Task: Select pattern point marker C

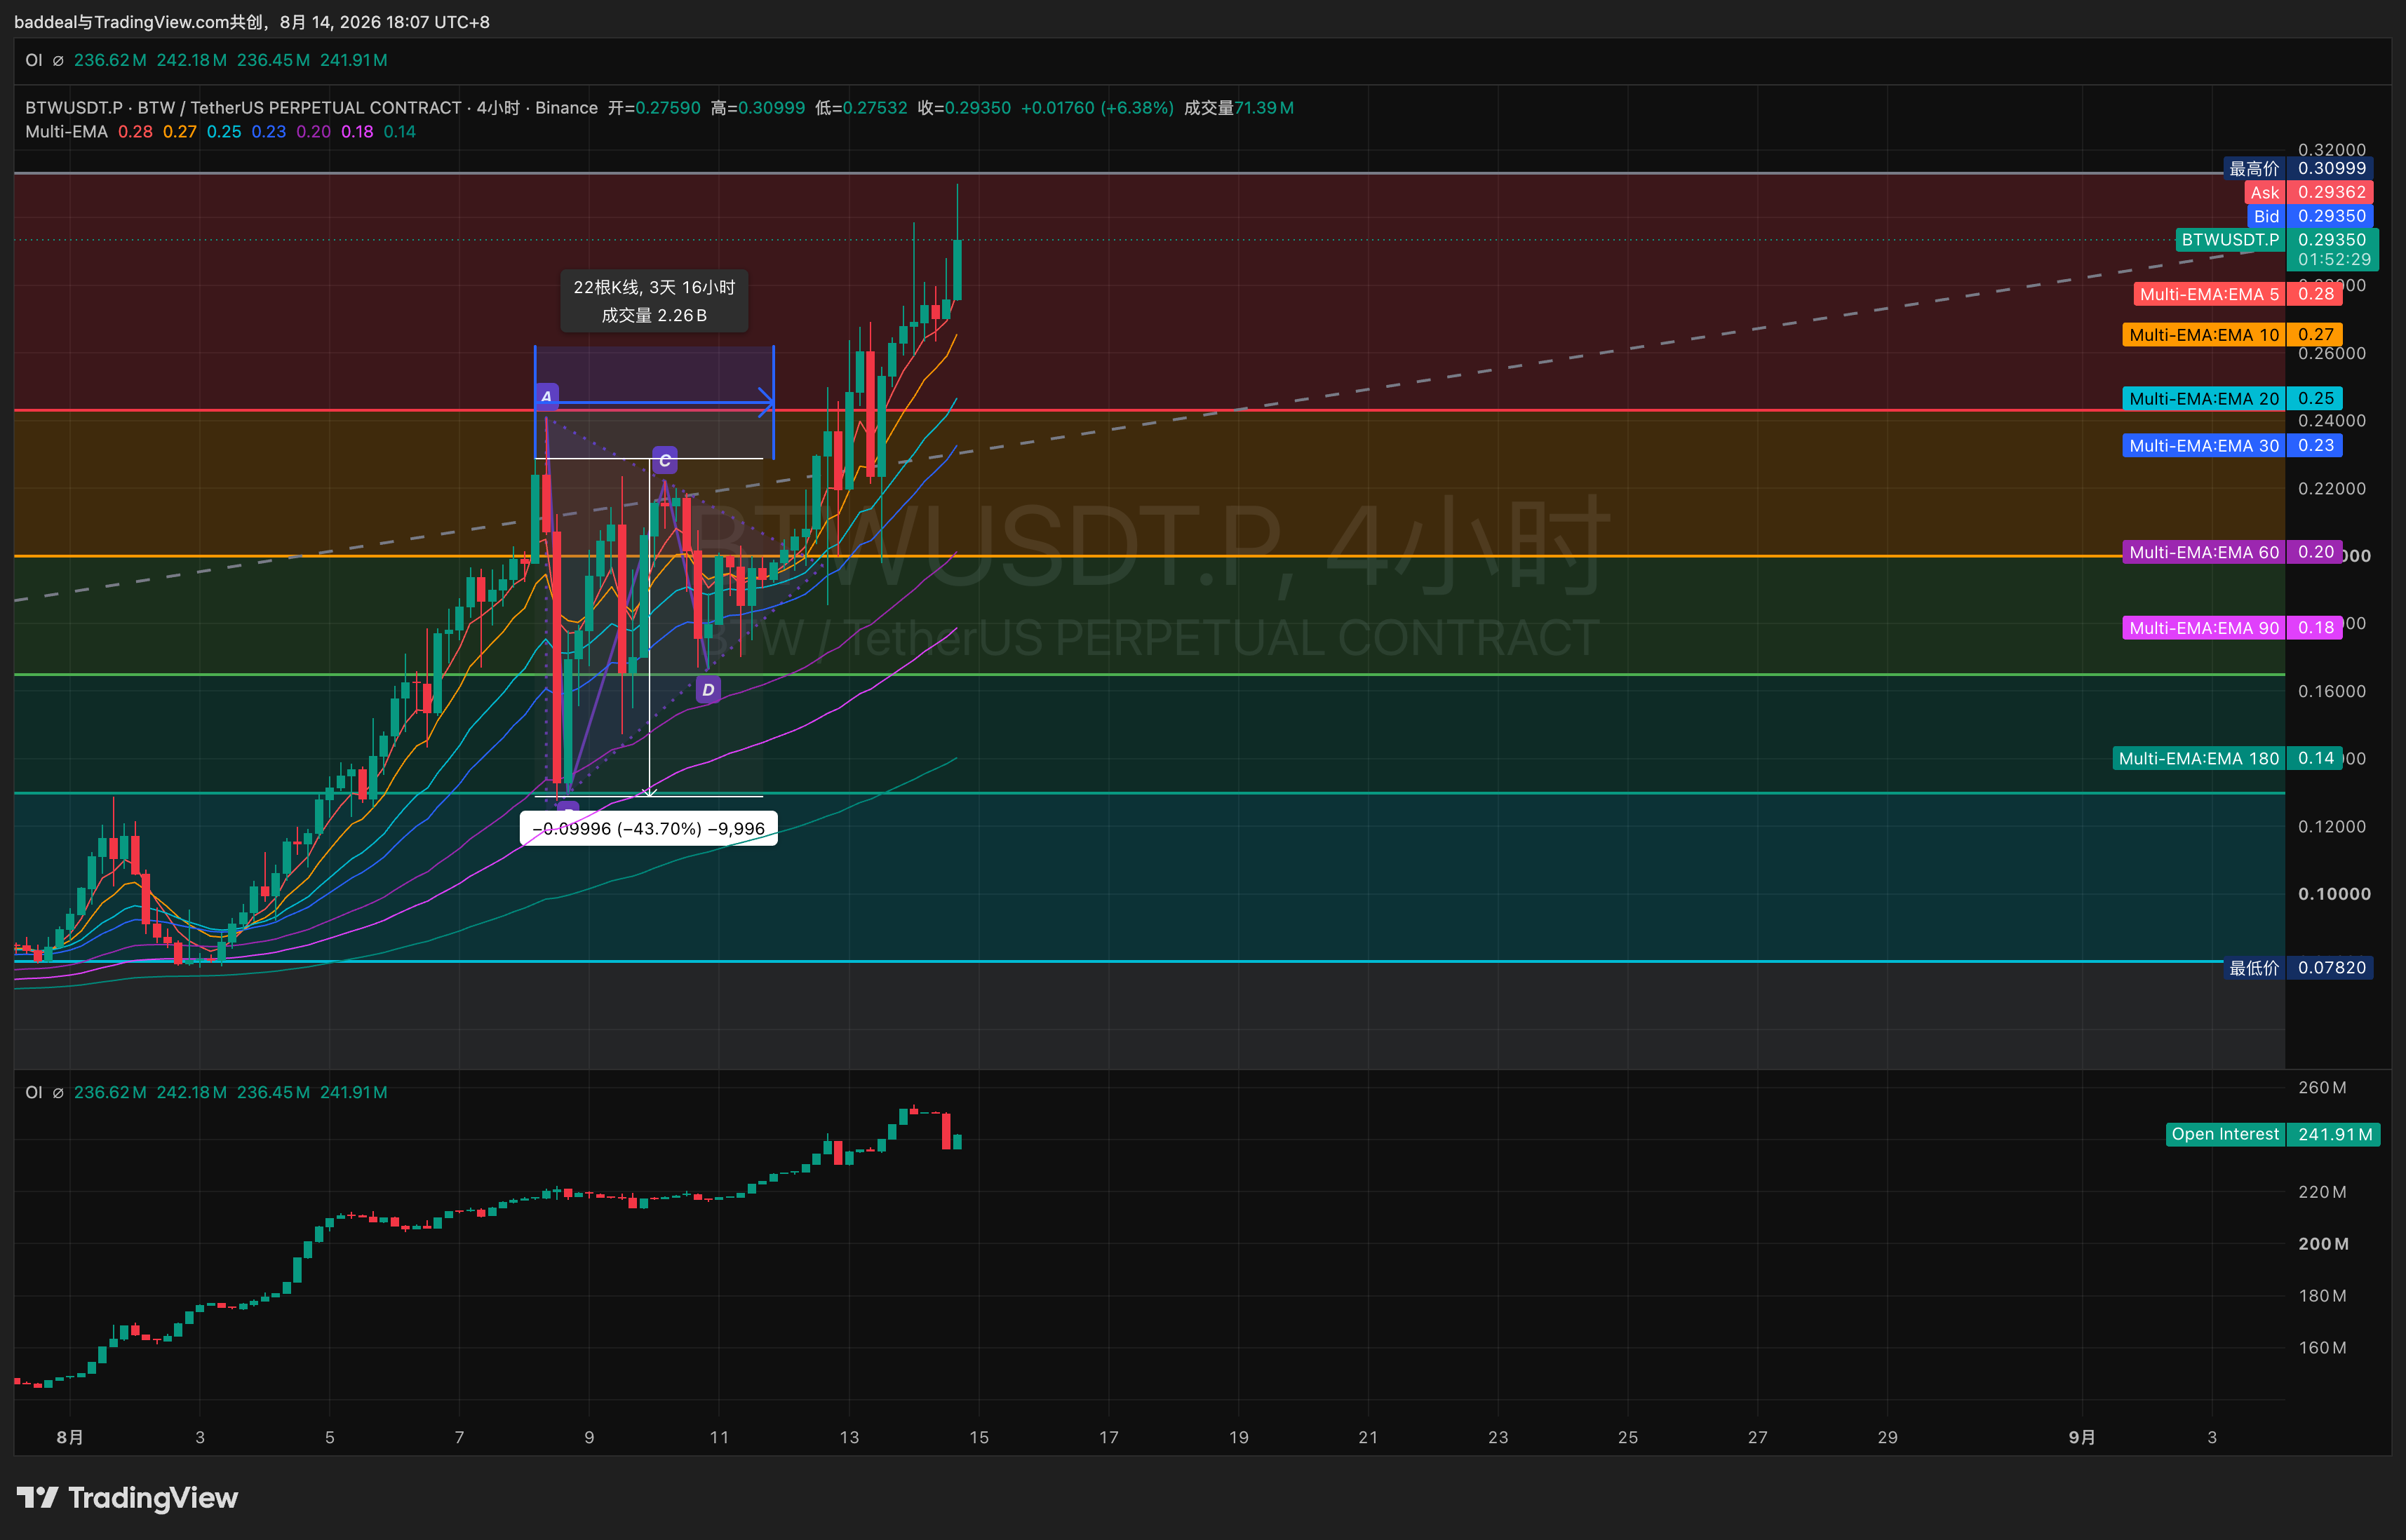Action: tap(665, 461)
